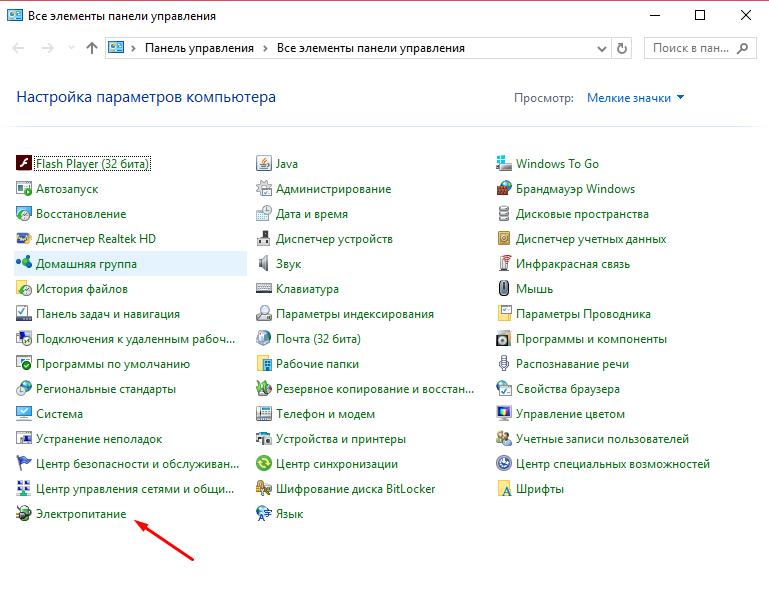Click the Электропитание power icon

coord(25,514)
